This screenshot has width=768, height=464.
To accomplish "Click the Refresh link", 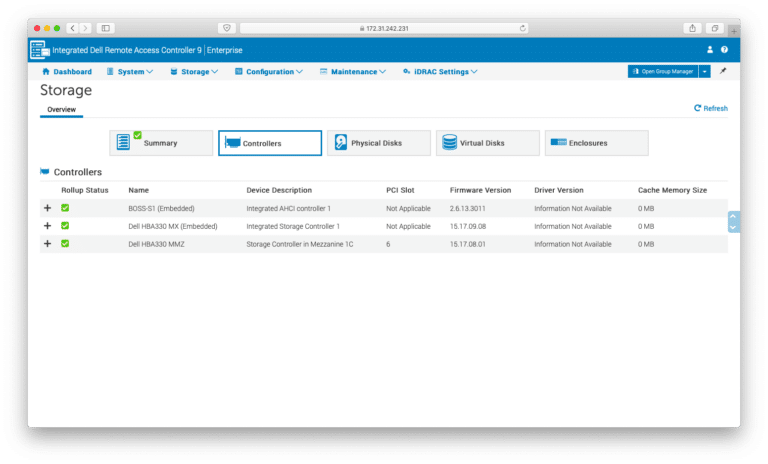I will [711, 108].
